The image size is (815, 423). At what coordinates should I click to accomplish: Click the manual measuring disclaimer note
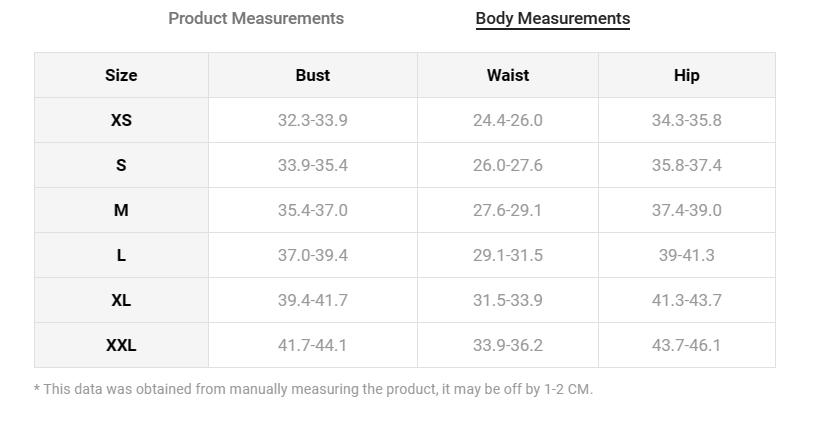313,389
